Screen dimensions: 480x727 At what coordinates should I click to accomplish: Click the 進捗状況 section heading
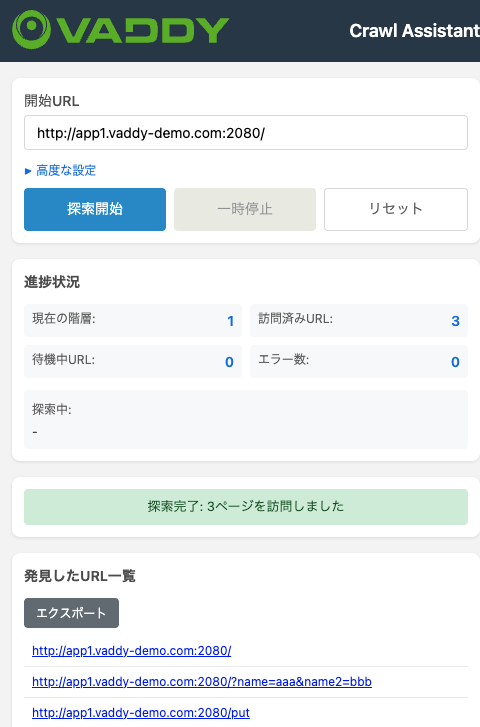point(51,282)
